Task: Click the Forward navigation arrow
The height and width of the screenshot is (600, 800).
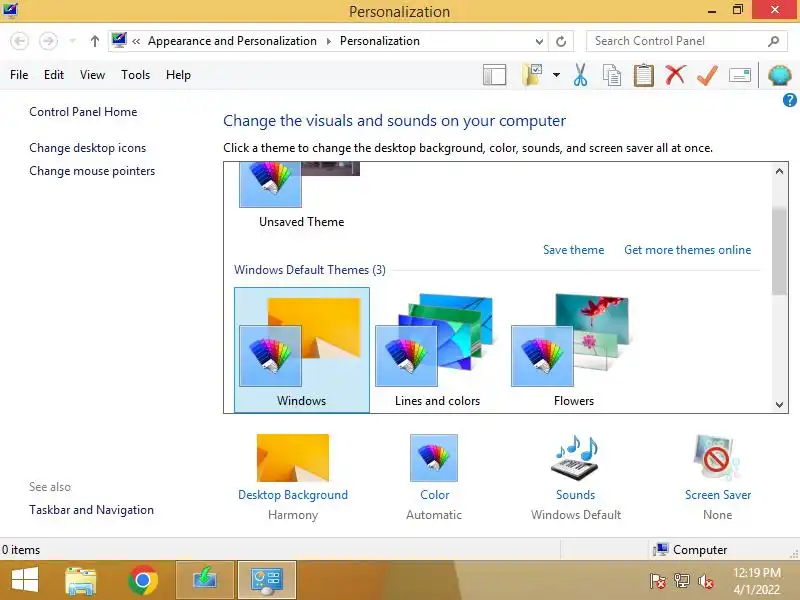Action: tap(48, 41)
